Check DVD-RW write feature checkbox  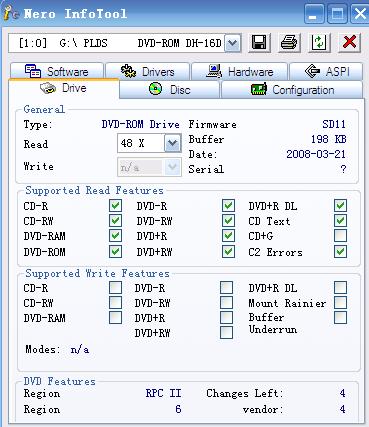point(226,303)
